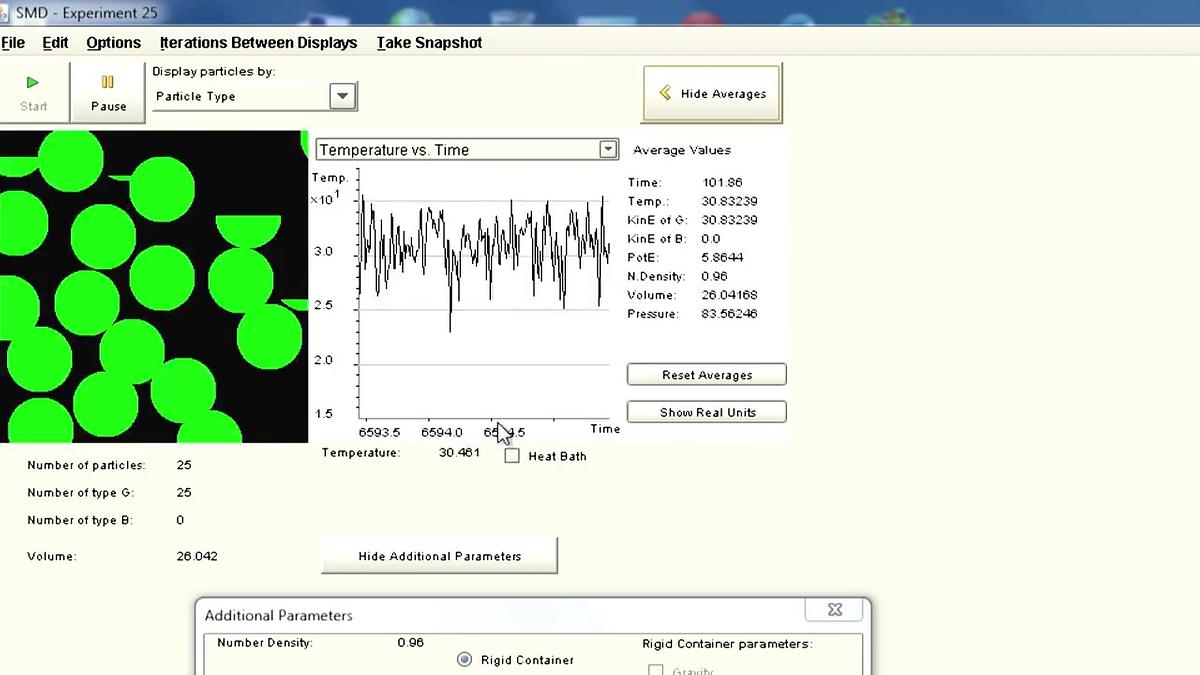
Task: Show Real Units for average values
Action: (706, 411)
